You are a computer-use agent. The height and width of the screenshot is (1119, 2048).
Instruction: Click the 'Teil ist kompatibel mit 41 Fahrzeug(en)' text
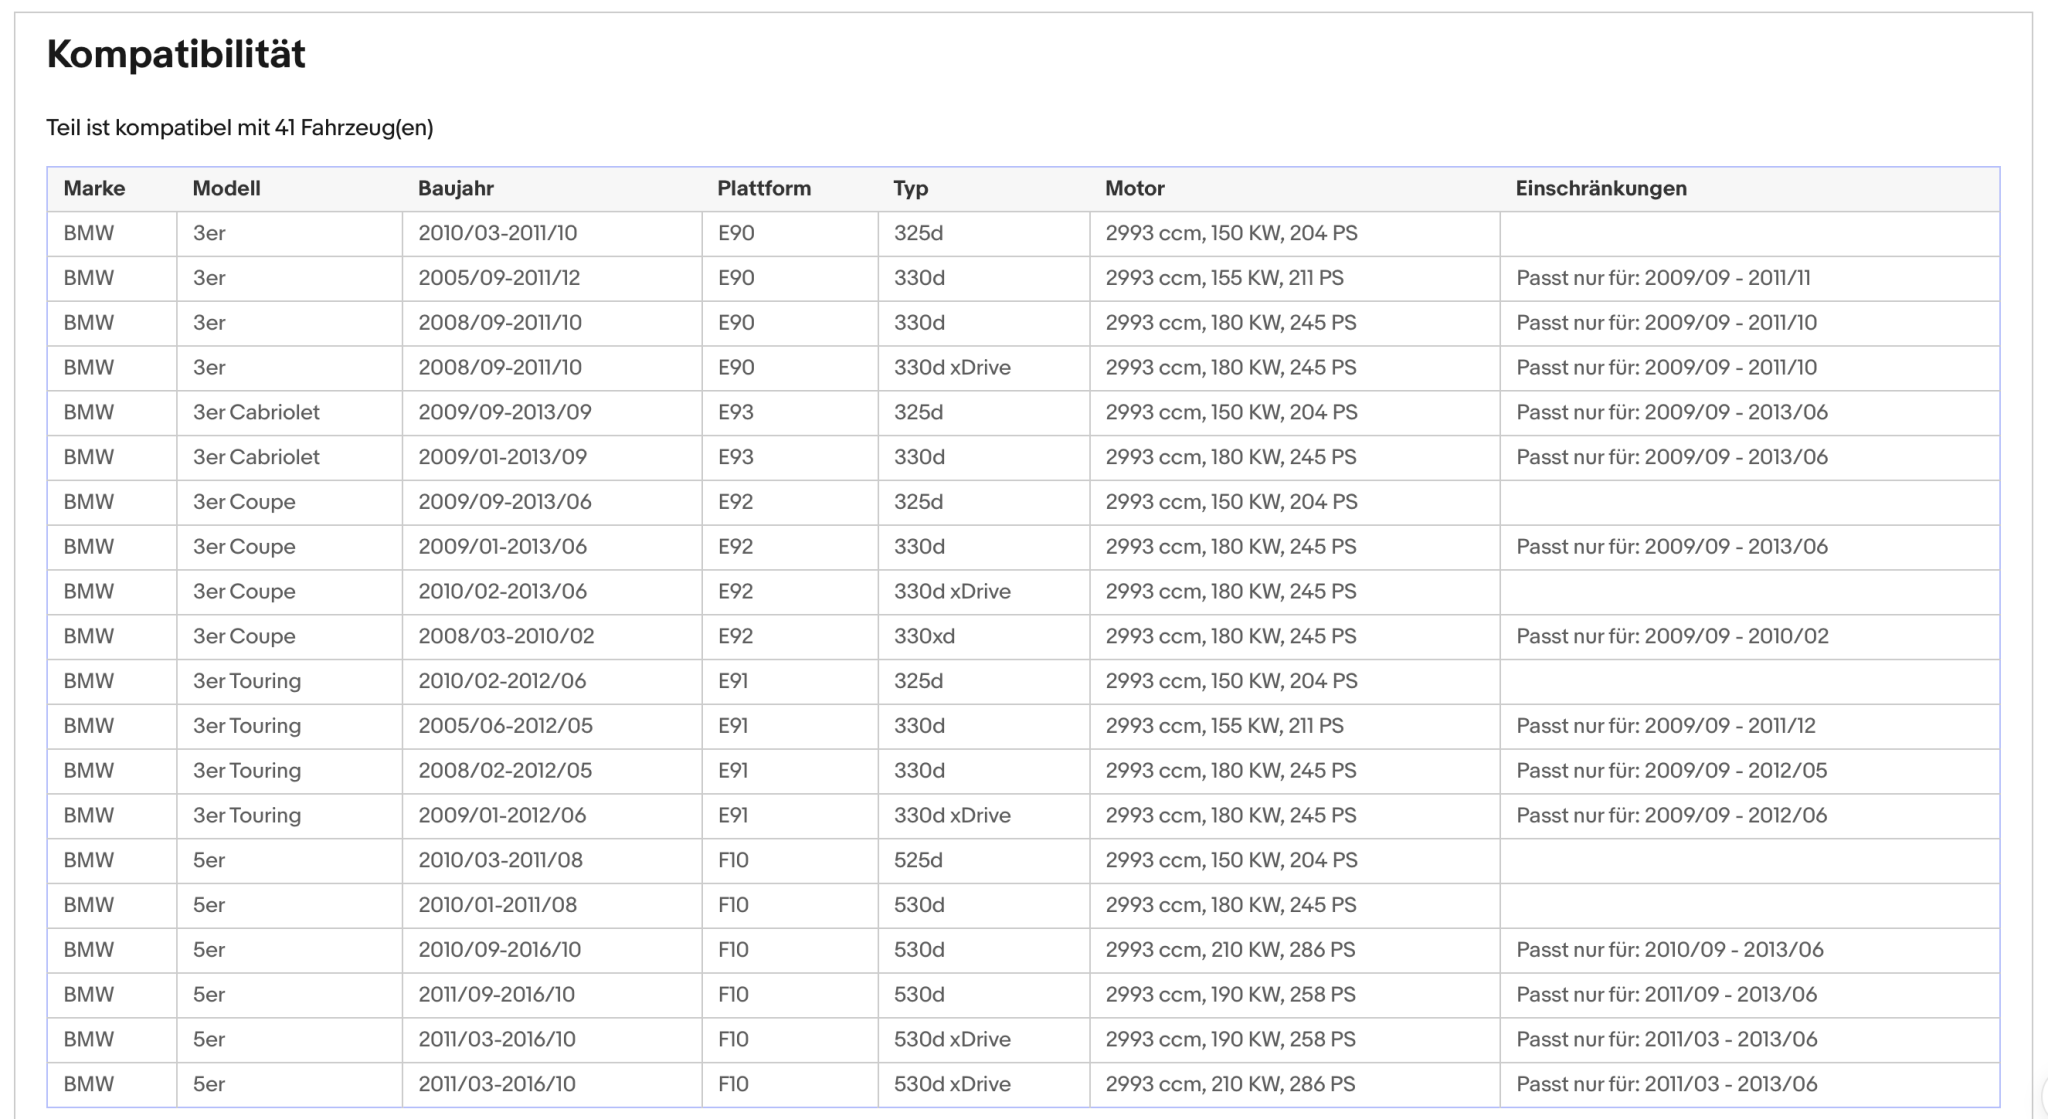point(240,128)
